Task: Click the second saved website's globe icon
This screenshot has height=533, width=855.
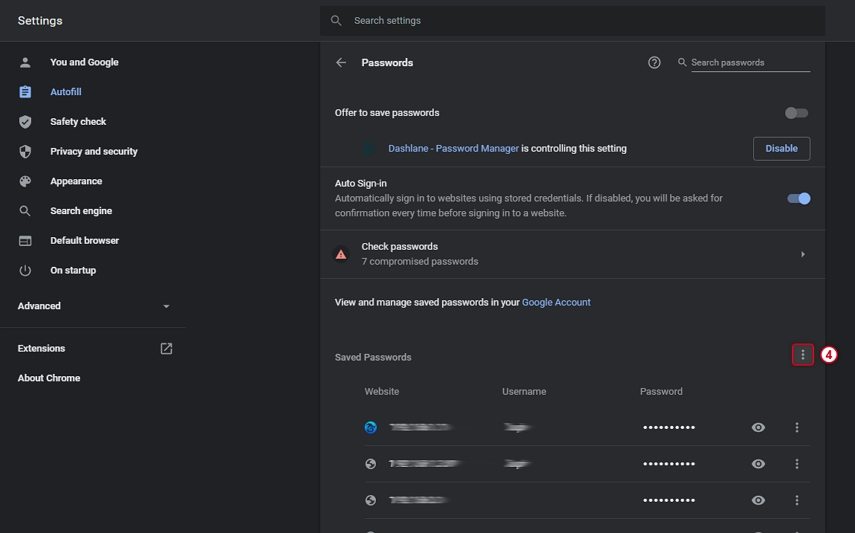Action: (x=370, y=464)
